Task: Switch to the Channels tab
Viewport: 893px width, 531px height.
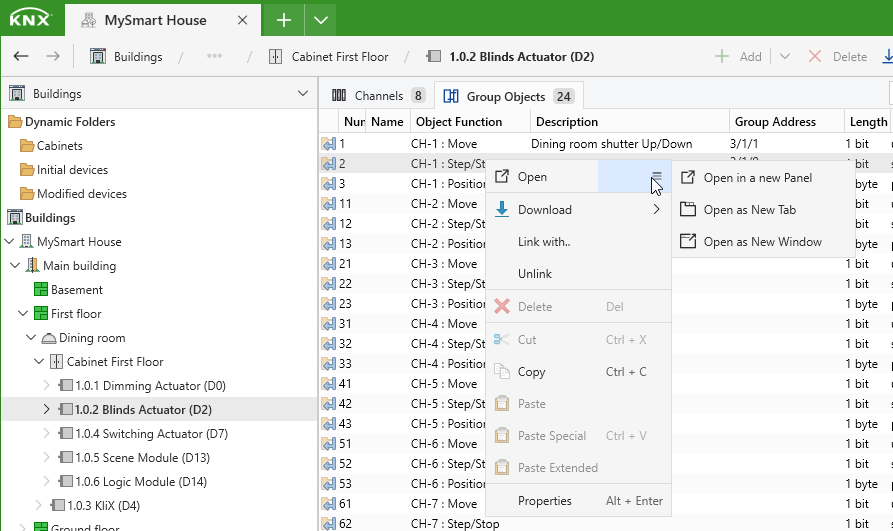Action: (x=378, y=96)
